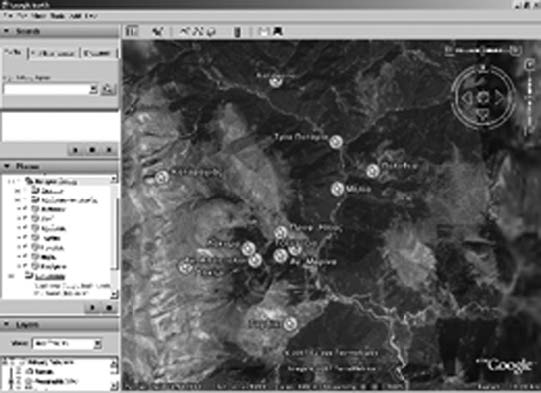Open the Help menu
This screenshot has width=541, height=393.
(x=91, y=16)
